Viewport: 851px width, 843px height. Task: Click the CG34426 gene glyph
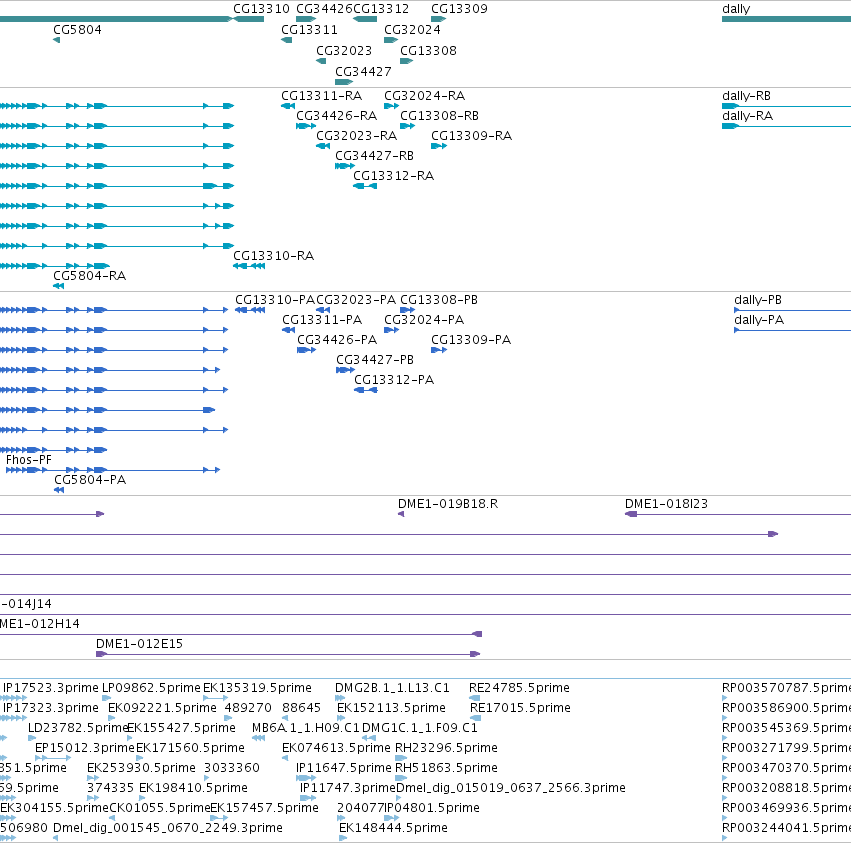tap(306, 19)
